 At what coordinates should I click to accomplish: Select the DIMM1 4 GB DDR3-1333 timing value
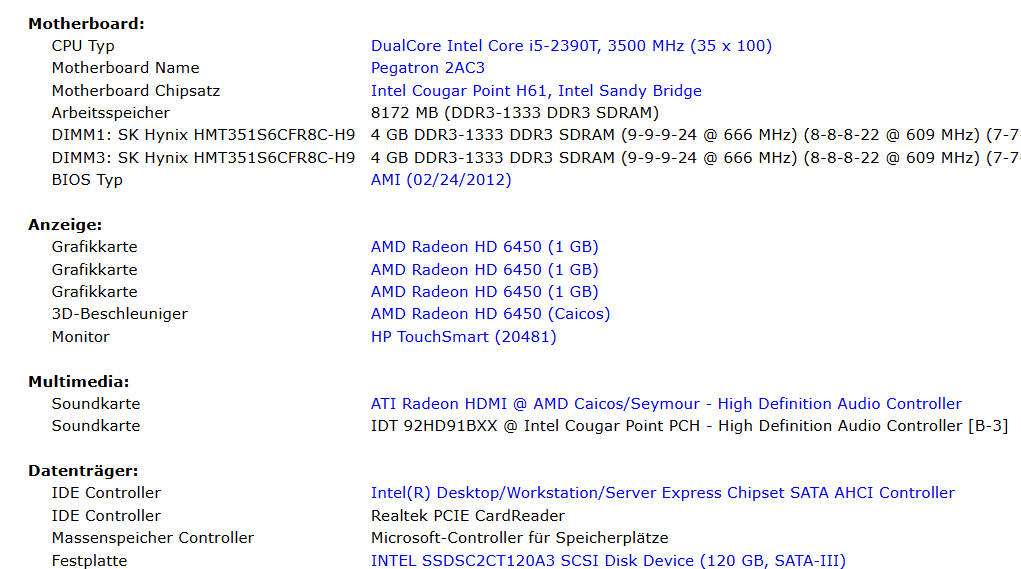click(695, 135)
